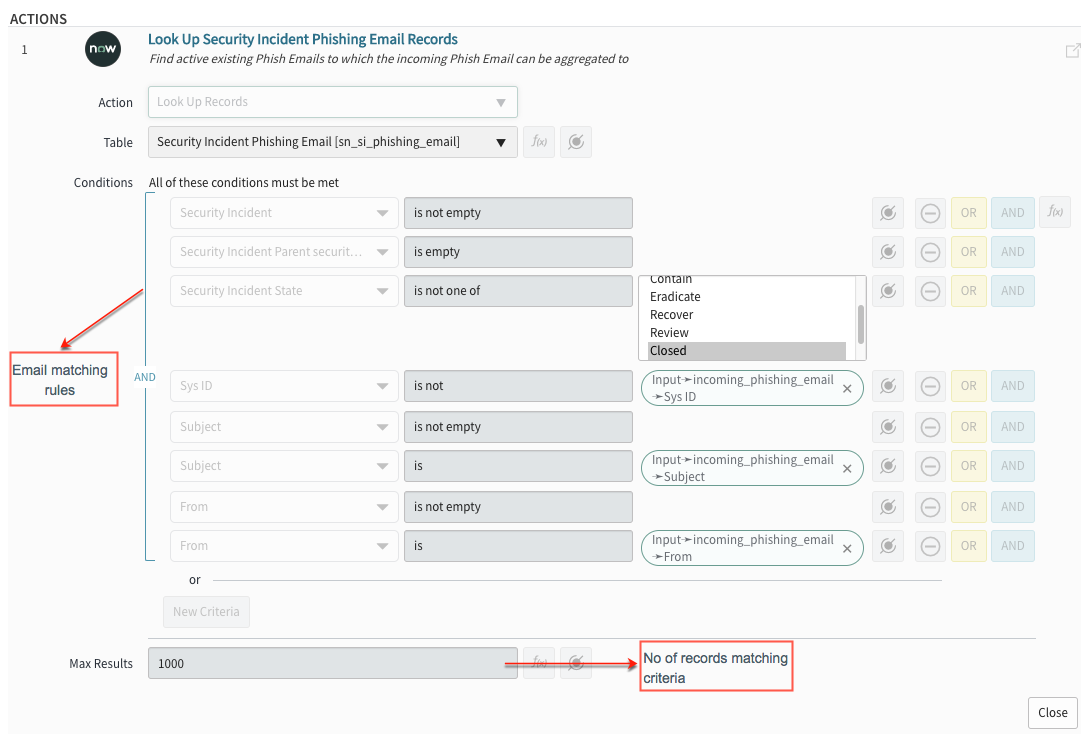The height and width of the screenshot is (734, 1081).
Task: Click the AND group label on bracket
Action: pos(145,377)
